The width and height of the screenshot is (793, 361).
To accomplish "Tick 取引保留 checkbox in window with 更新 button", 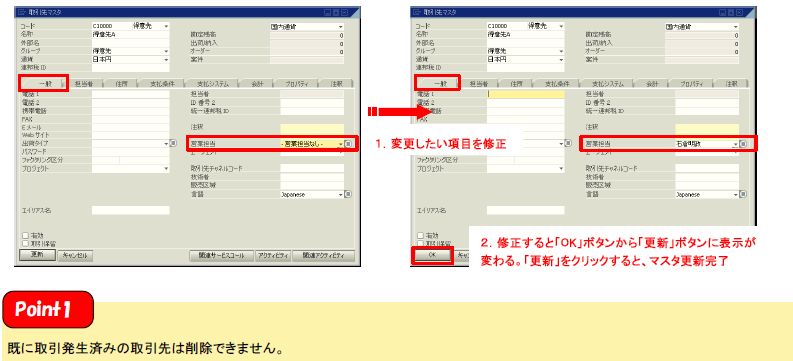I will [x=25, y=243].
